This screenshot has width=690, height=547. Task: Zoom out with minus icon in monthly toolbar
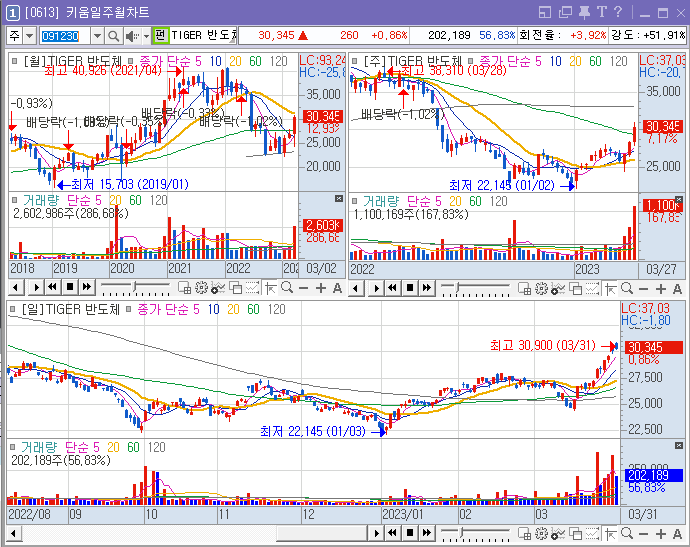click(304, 288)
